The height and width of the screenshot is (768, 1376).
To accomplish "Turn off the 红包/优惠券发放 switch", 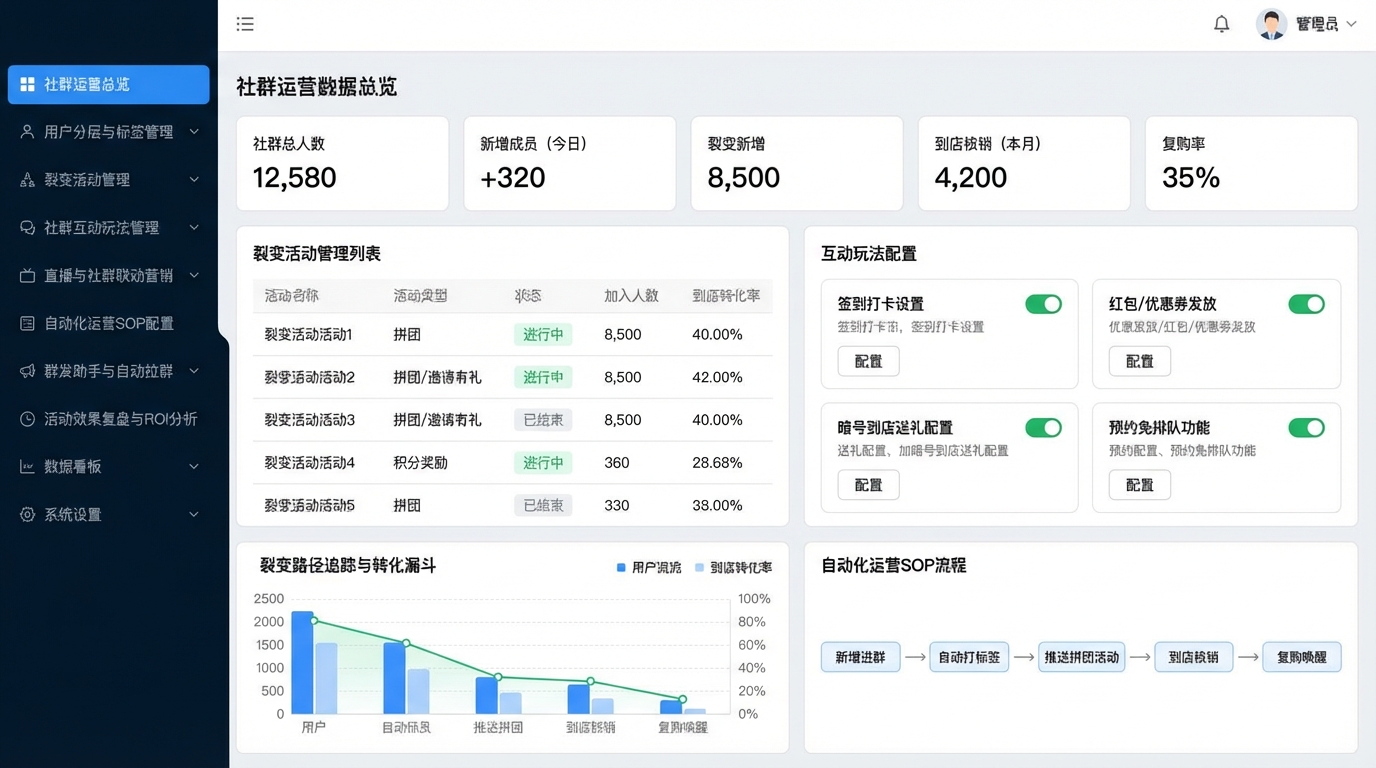I will point(1306,304).
